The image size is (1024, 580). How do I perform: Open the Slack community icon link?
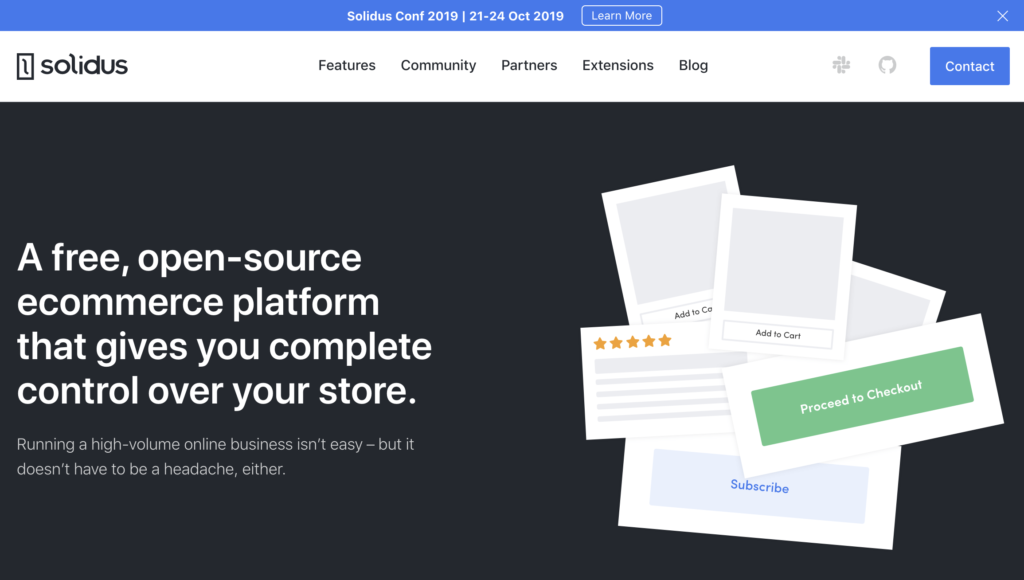point(841,65)
